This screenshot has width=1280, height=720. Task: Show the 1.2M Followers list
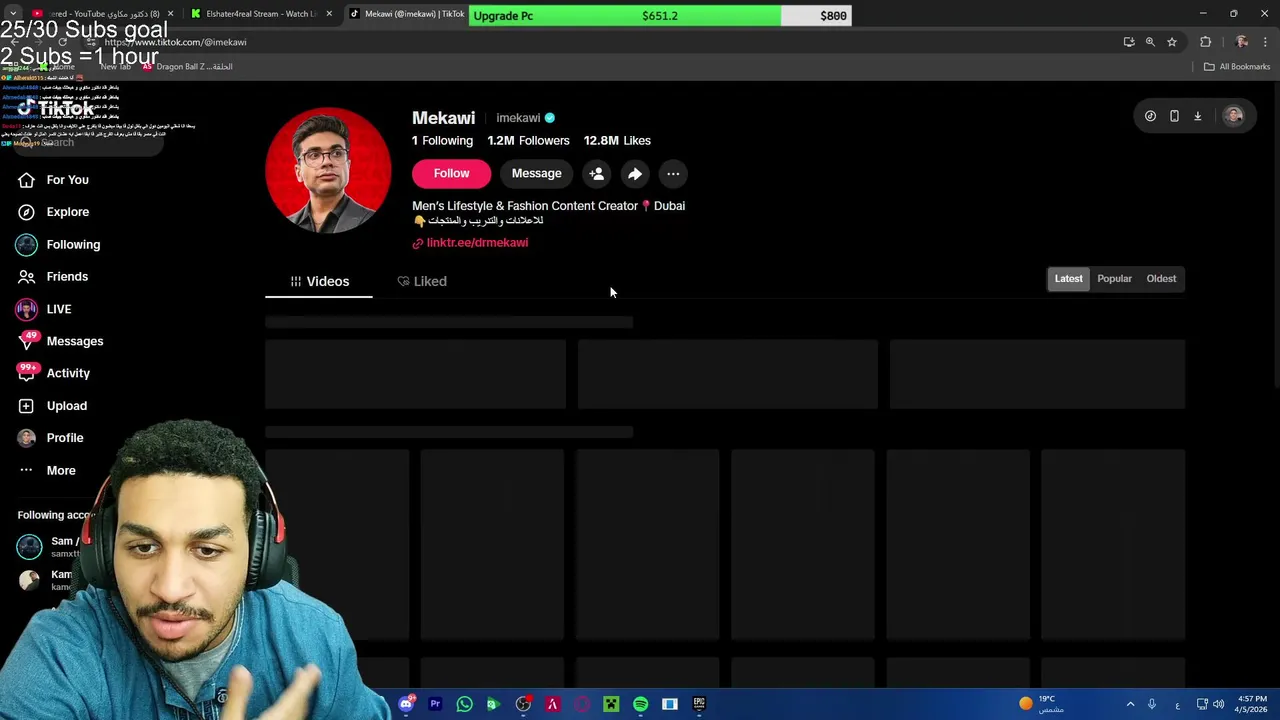point(528,141)
